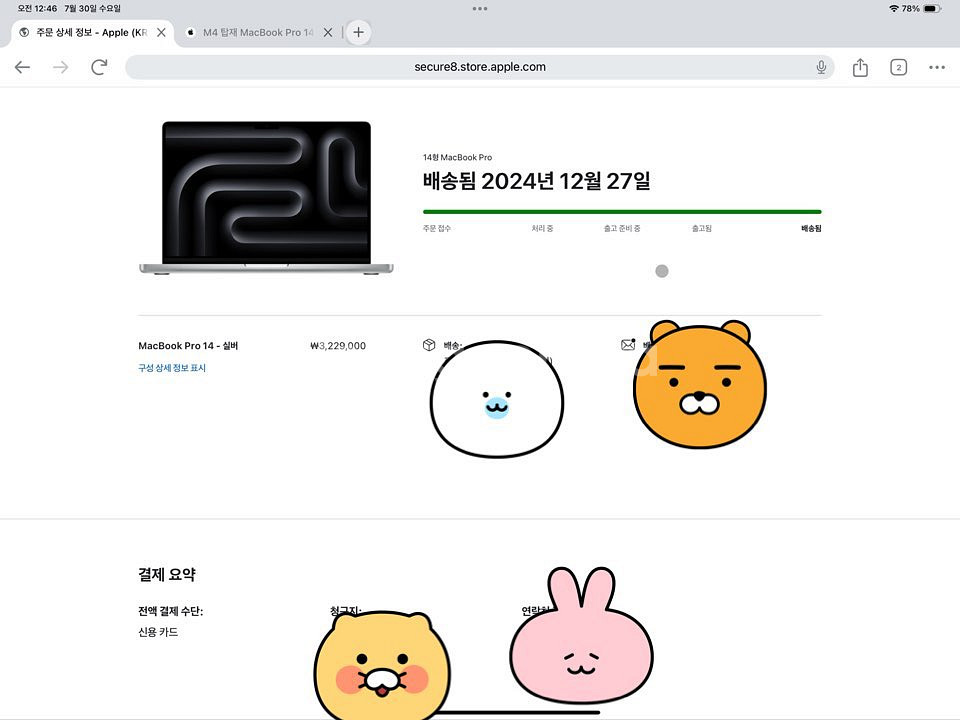Tap the 오전 12:46 clock in the status bar
Viewport: 960px width, 720px height.
click(x=37, y=9)
